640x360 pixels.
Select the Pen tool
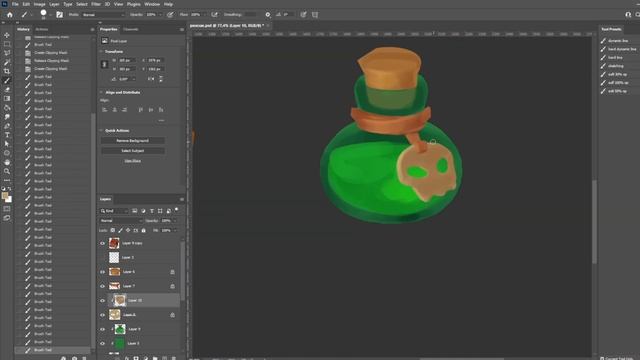pyautogui.click(x=7, y=126)
